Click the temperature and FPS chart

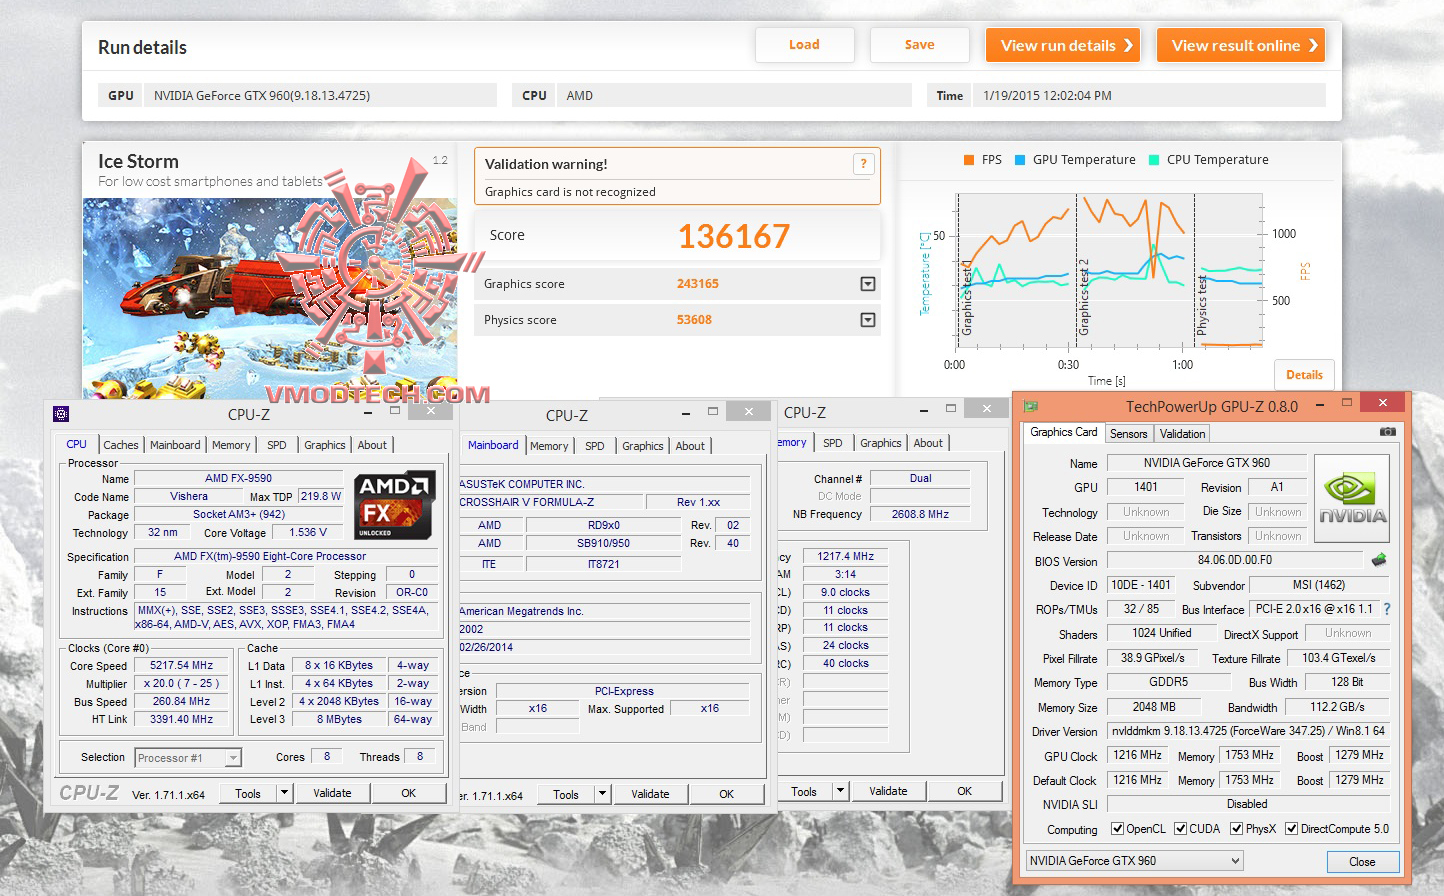1109,270
